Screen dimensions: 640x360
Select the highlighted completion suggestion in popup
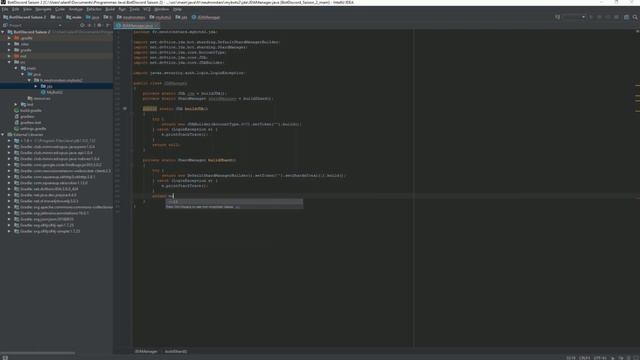click(234, 202)
